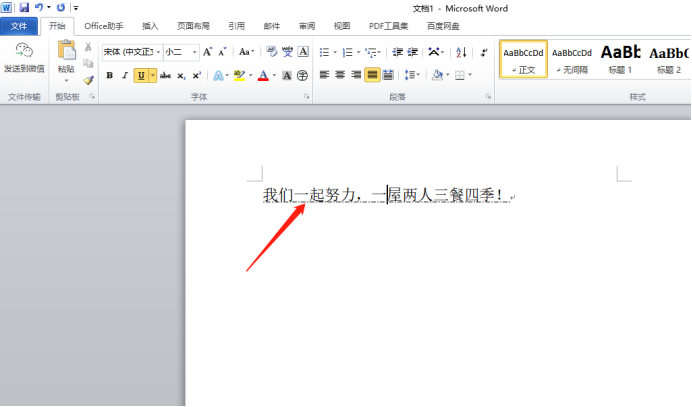Toggle distributed alignment button
Viewport: 692px width, 407px height.
click(x=388, y=75)
